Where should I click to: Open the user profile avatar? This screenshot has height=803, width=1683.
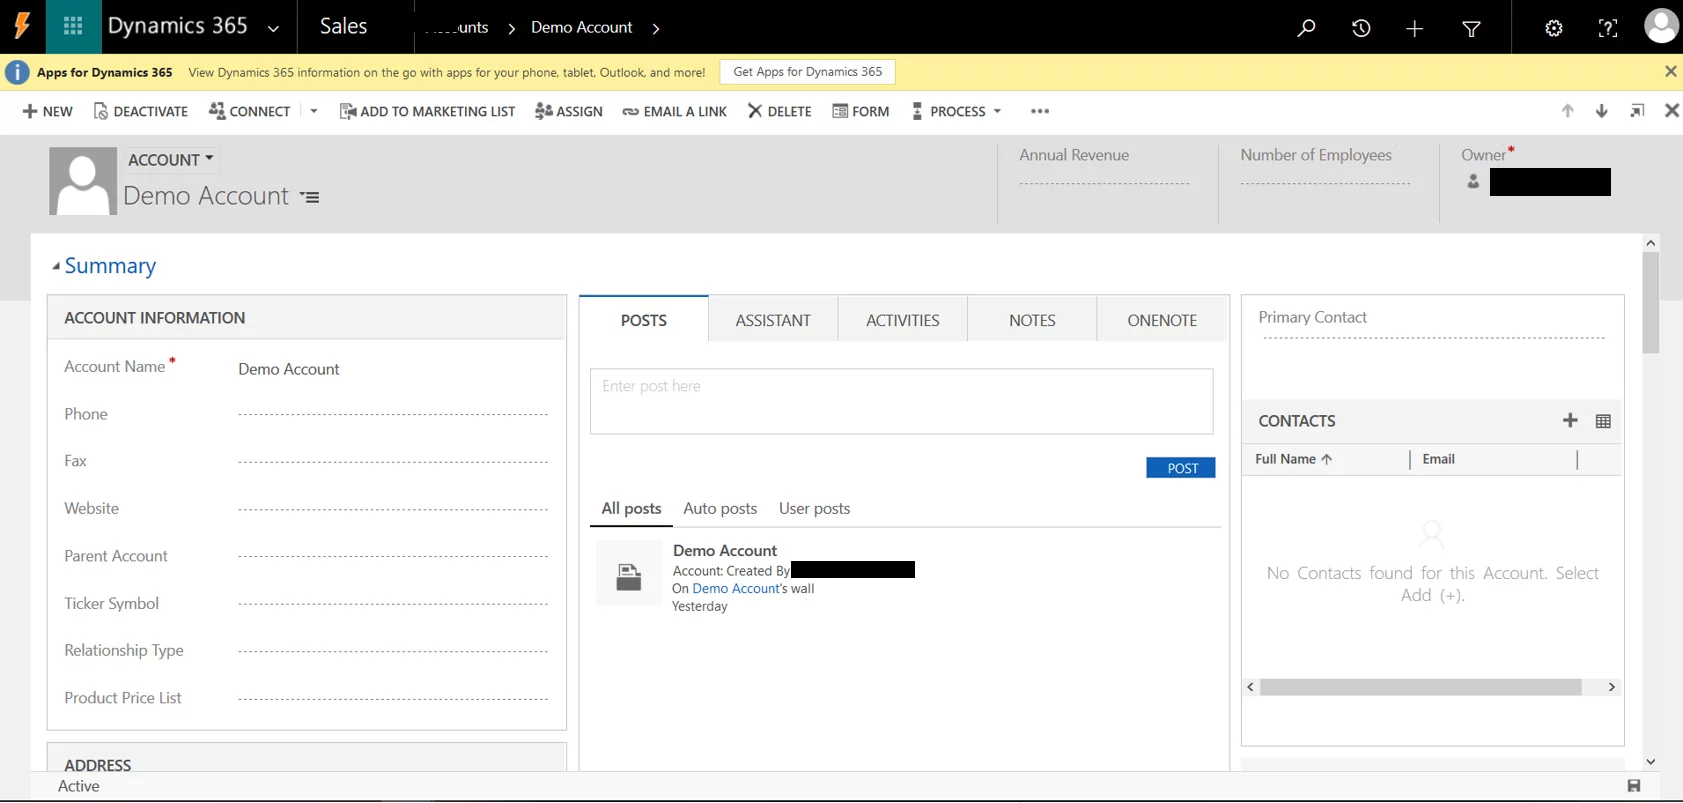[x=1661, y=26]
